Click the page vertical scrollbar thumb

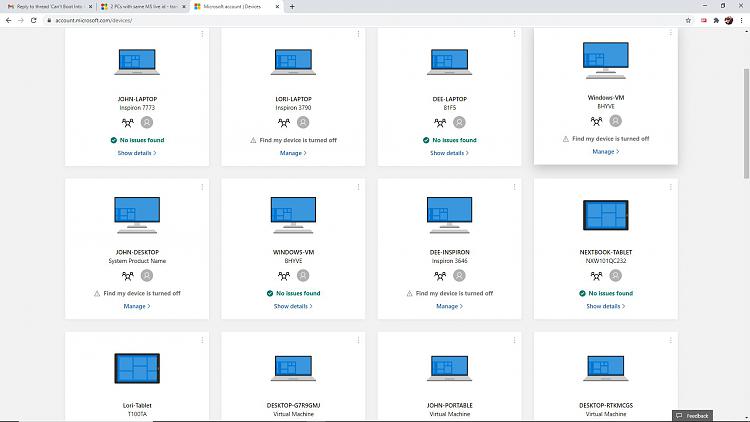(746, 123)
